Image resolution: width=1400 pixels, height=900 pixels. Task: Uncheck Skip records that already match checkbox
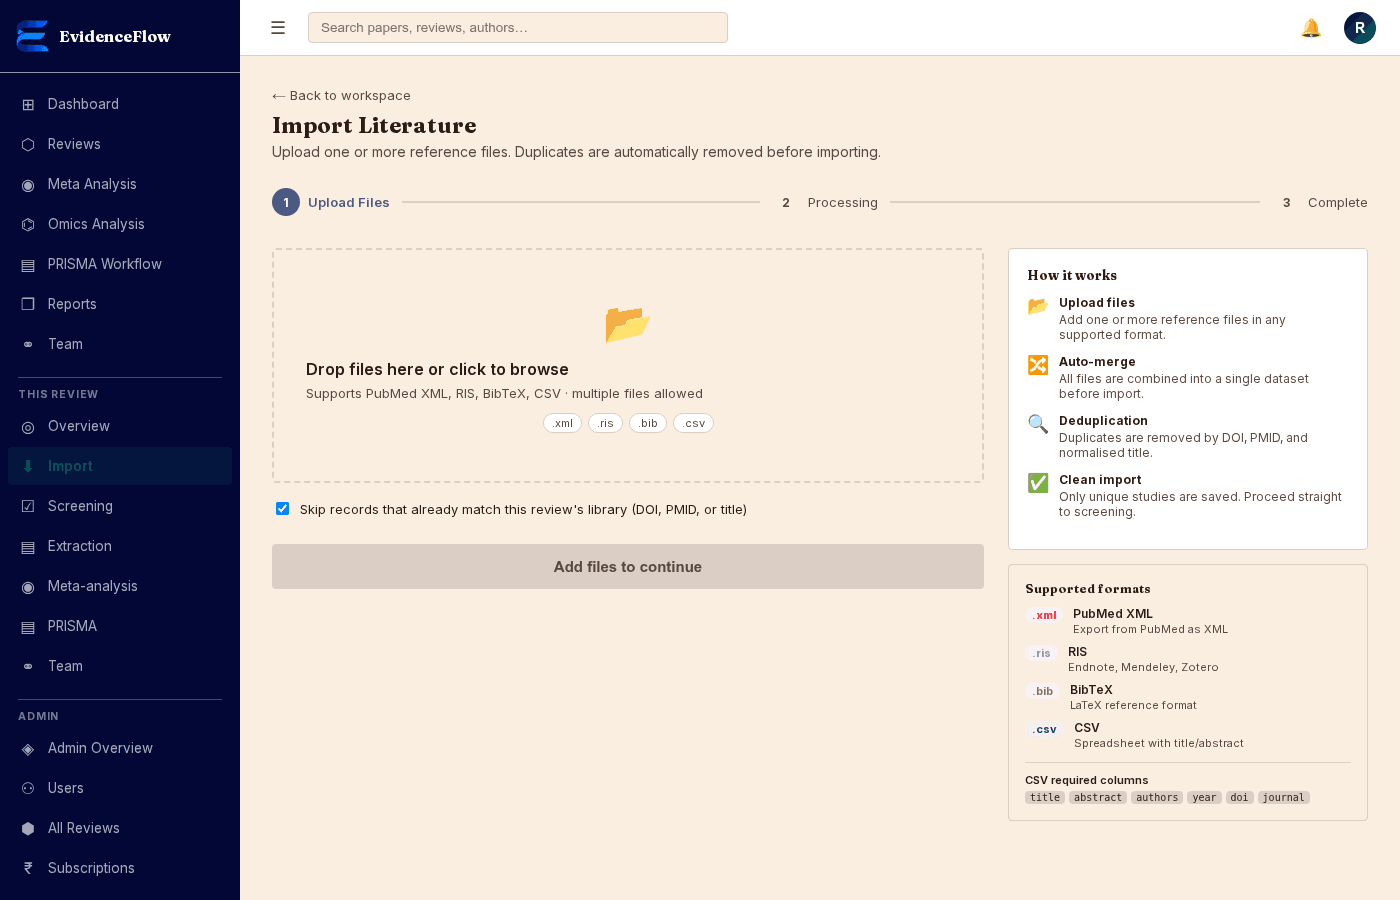coord(283,509)
